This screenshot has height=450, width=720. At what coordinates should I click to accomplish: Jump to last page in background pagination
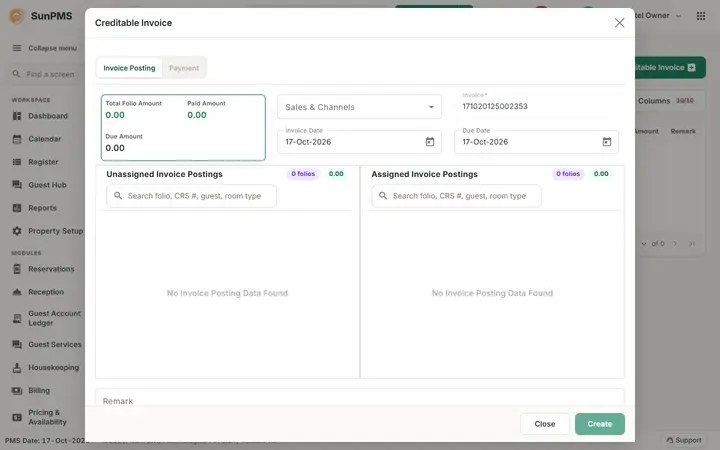692,243
